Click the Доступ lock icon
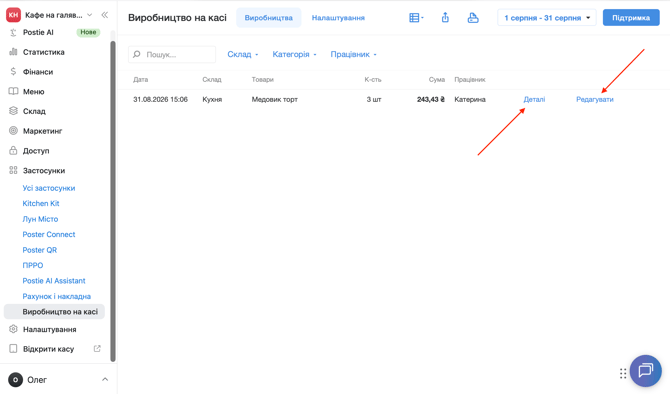Screen dimensions: 670x394 (x=13, y=150)
